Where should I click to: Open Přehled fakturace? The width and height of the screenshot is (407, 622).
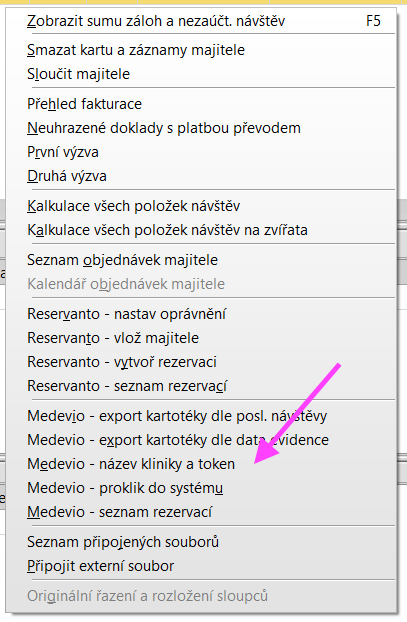click(x=201, y=104)
